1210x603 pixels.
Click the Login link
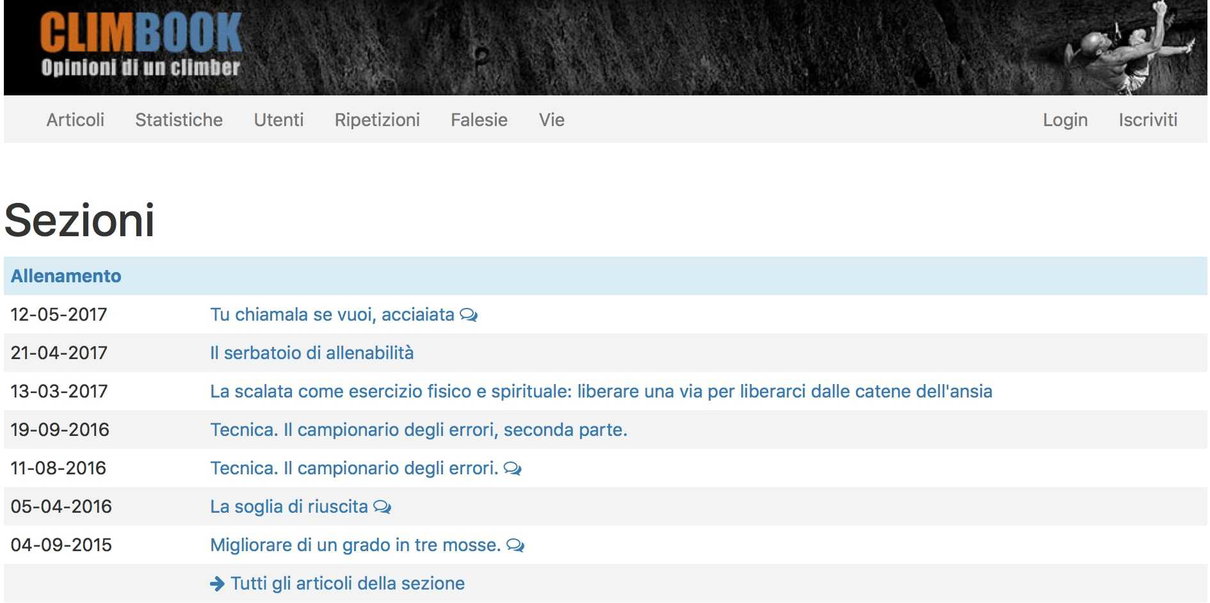pyautogui.click(x=1065, y=120)
